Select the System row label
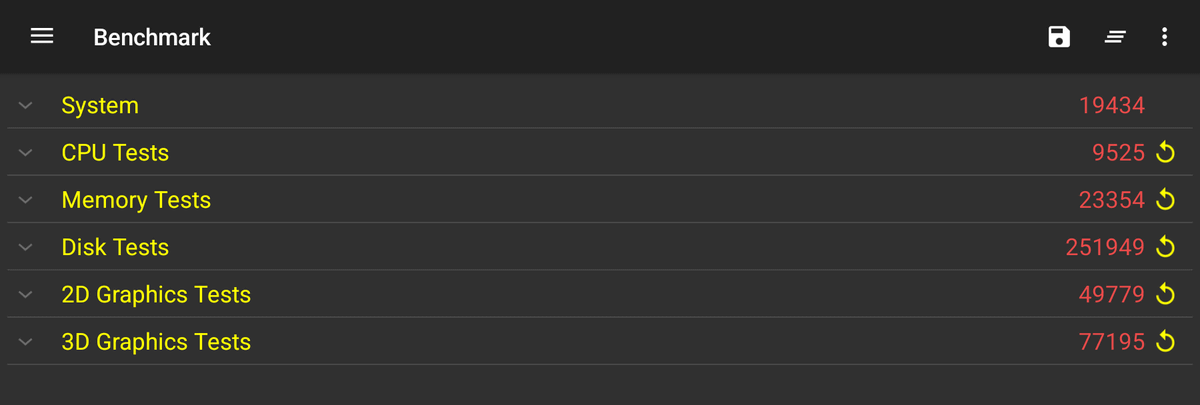The image size is (1200, 405). (x=100, y=106)
